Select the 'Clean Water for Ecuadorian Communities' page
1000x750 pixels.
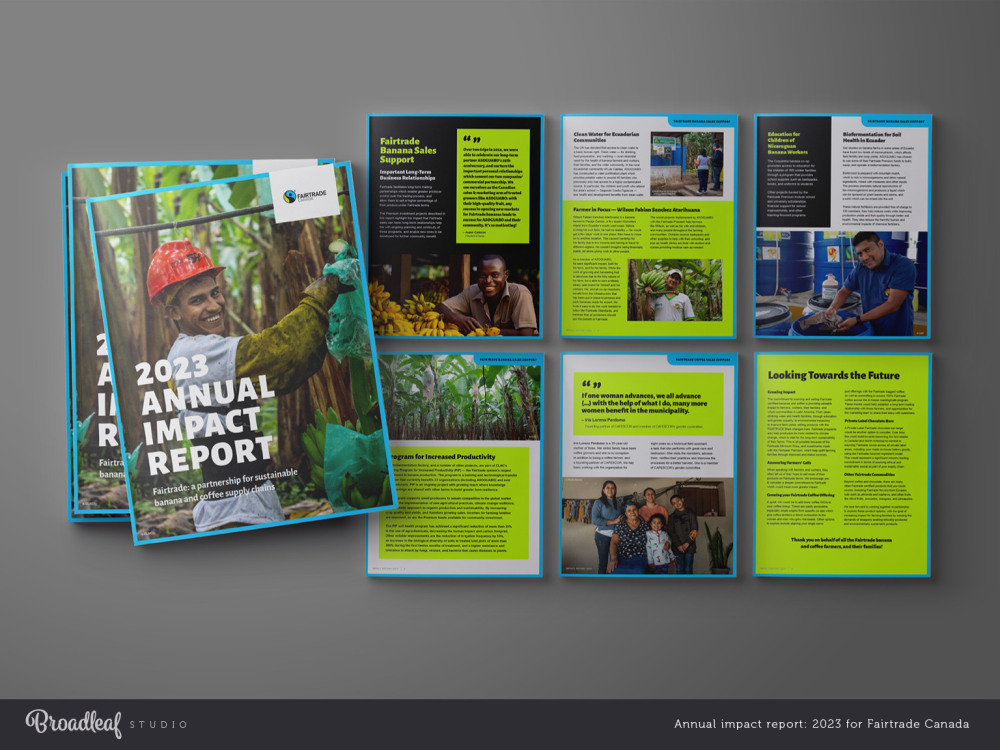649,226
